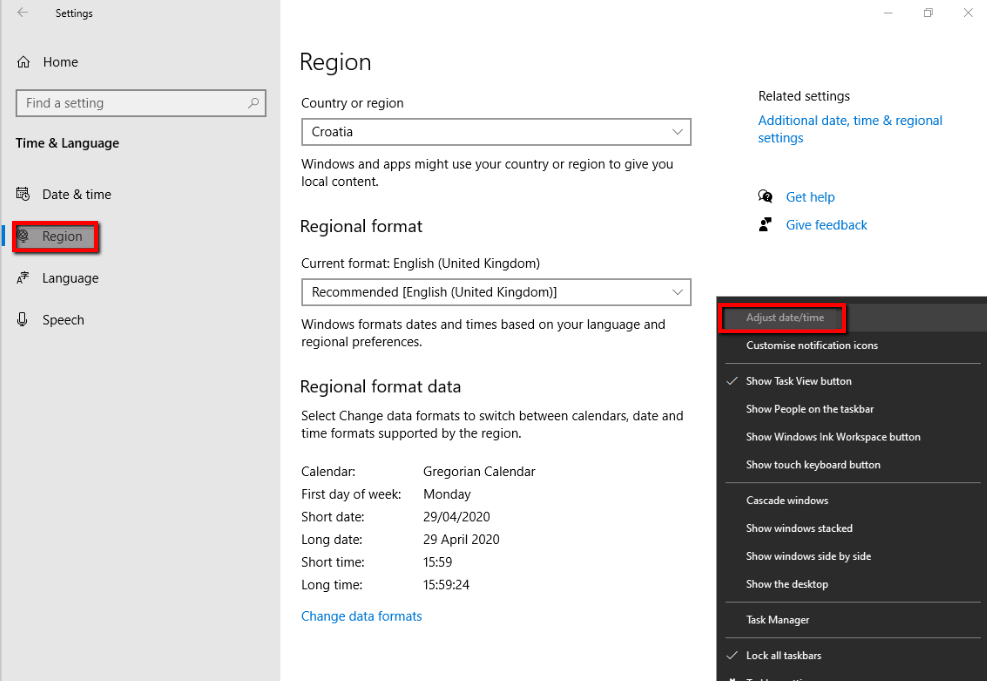Click the Home house icon
The width and height of the screenshot is (987, 681).
[x=23, y=62]
